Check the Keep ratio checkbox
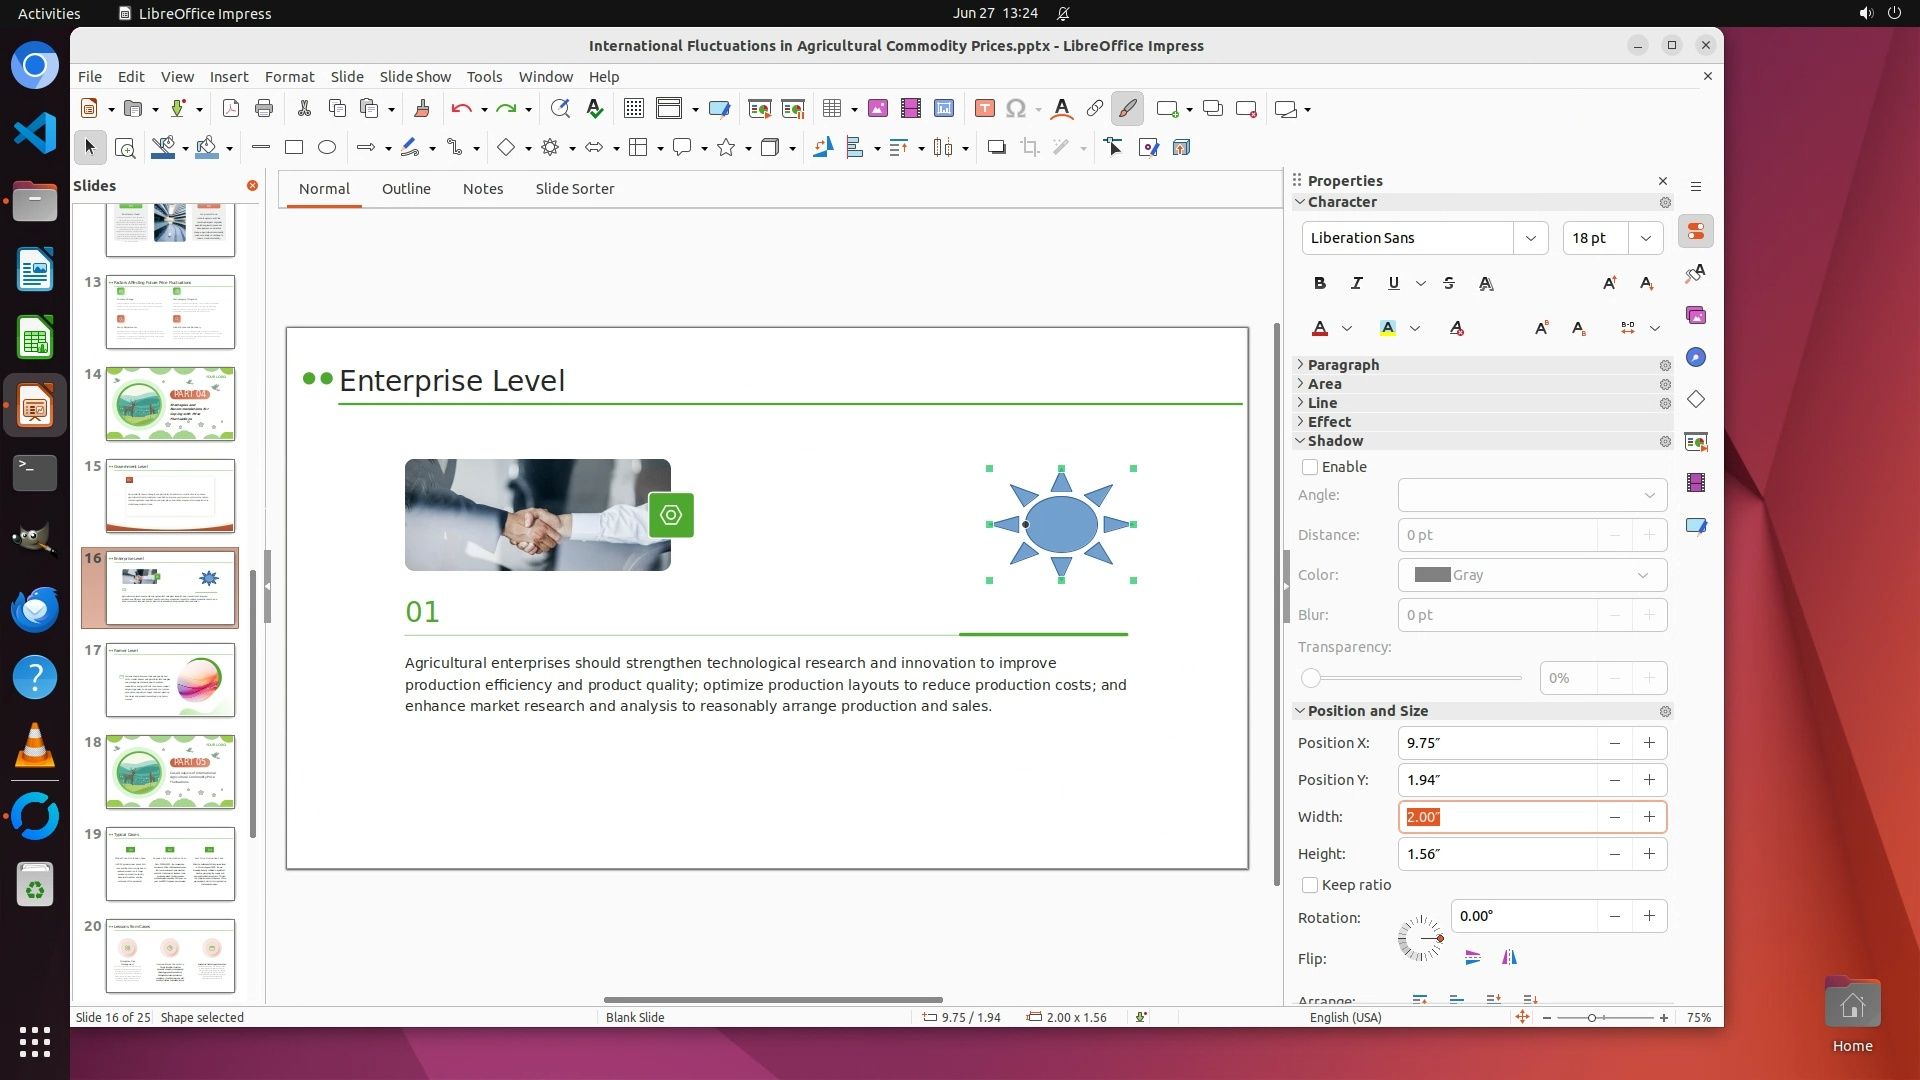Screen dimensions: 1920x1080 tap(1310, 885)
